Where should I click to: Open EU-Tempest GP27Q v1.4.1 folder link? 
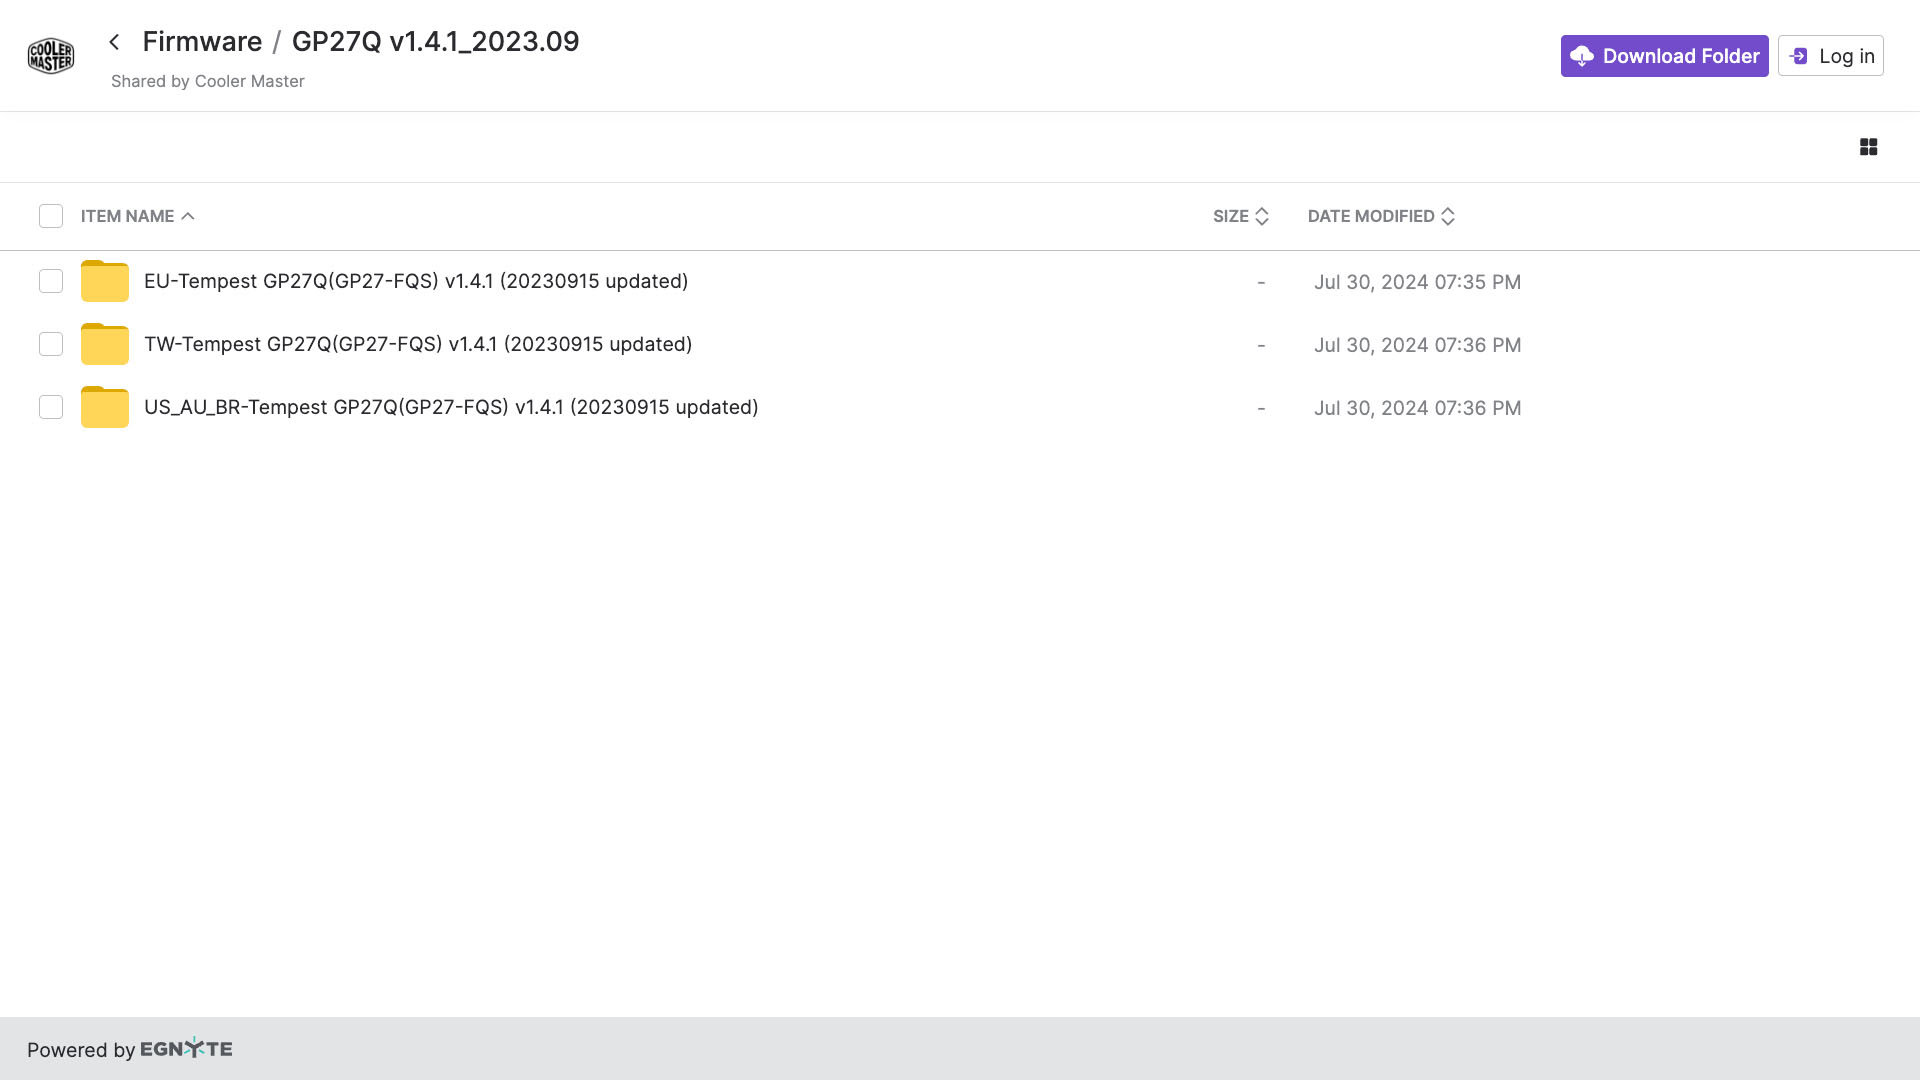tap(416, 281)
